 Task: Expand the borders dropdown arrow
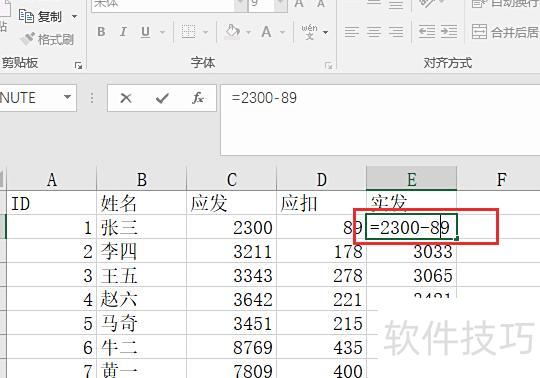tap(206, 32)
